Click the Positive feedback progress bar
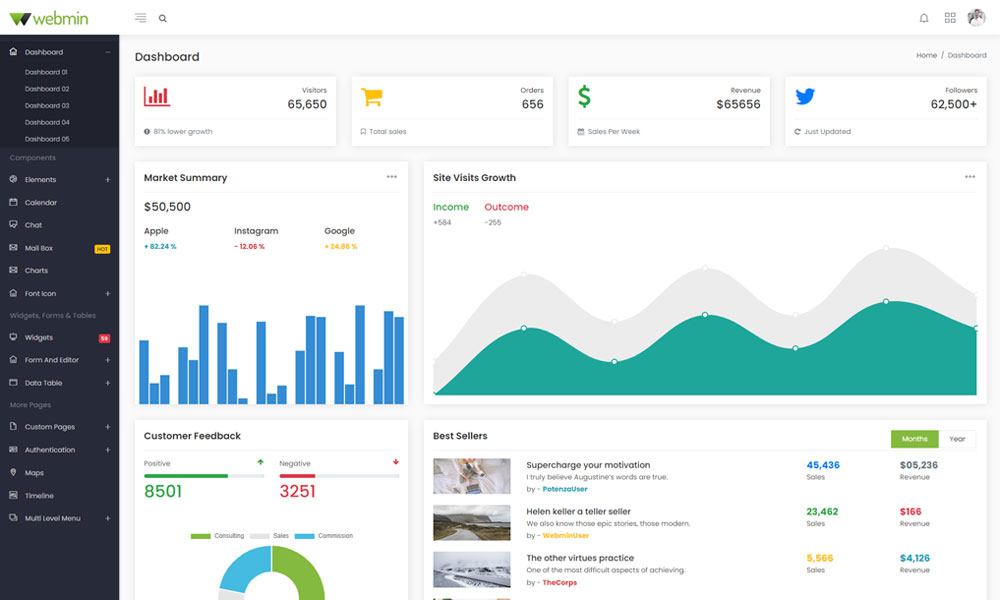This screenshot has width=1000, height=600. tap(204, 476)
